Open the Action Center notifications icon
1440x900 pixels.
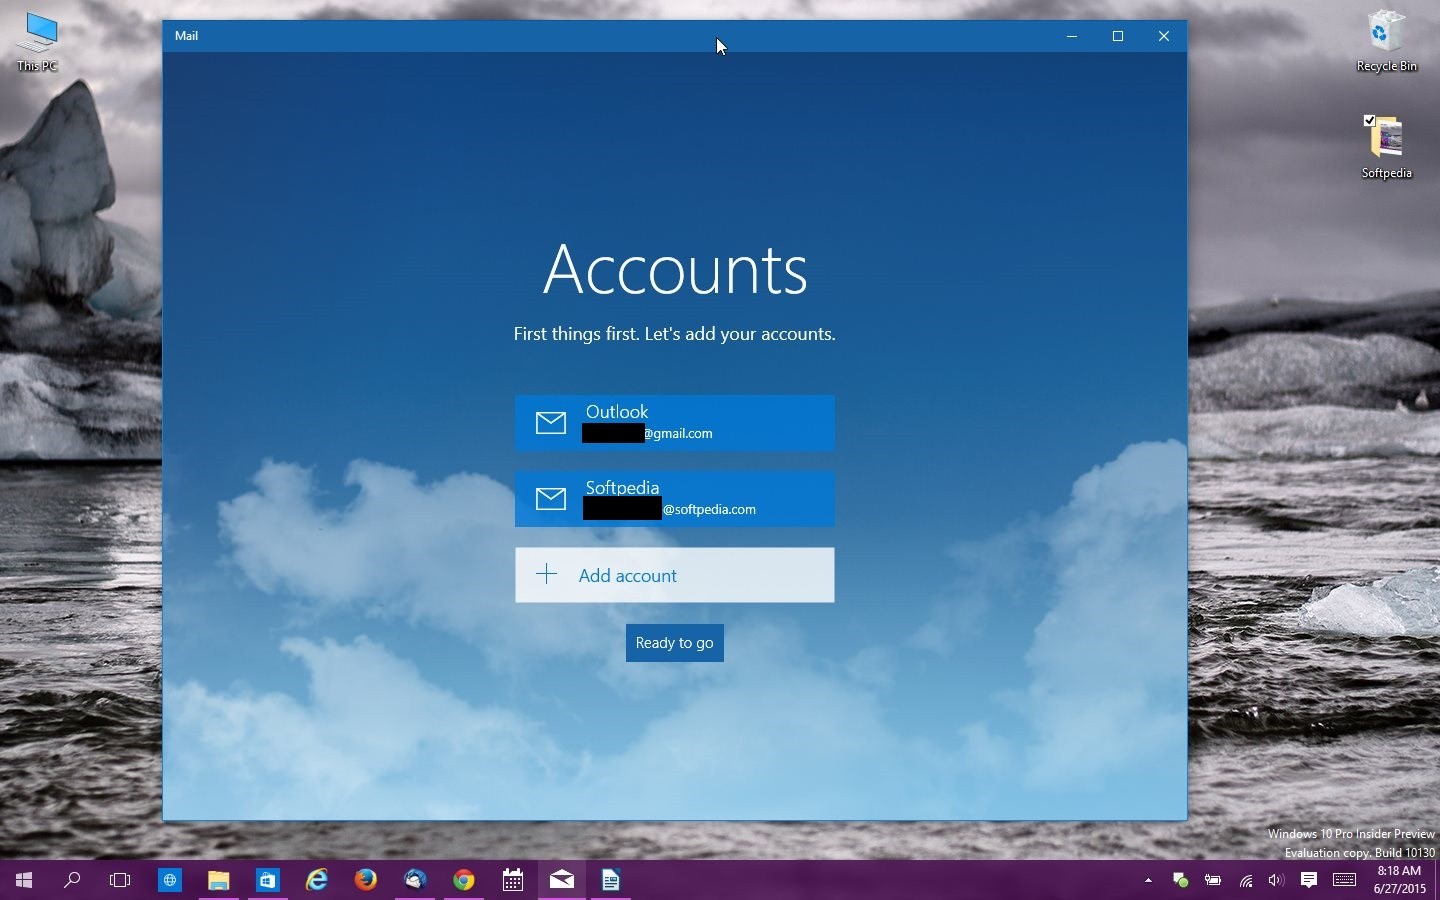tap(1309, 880)
